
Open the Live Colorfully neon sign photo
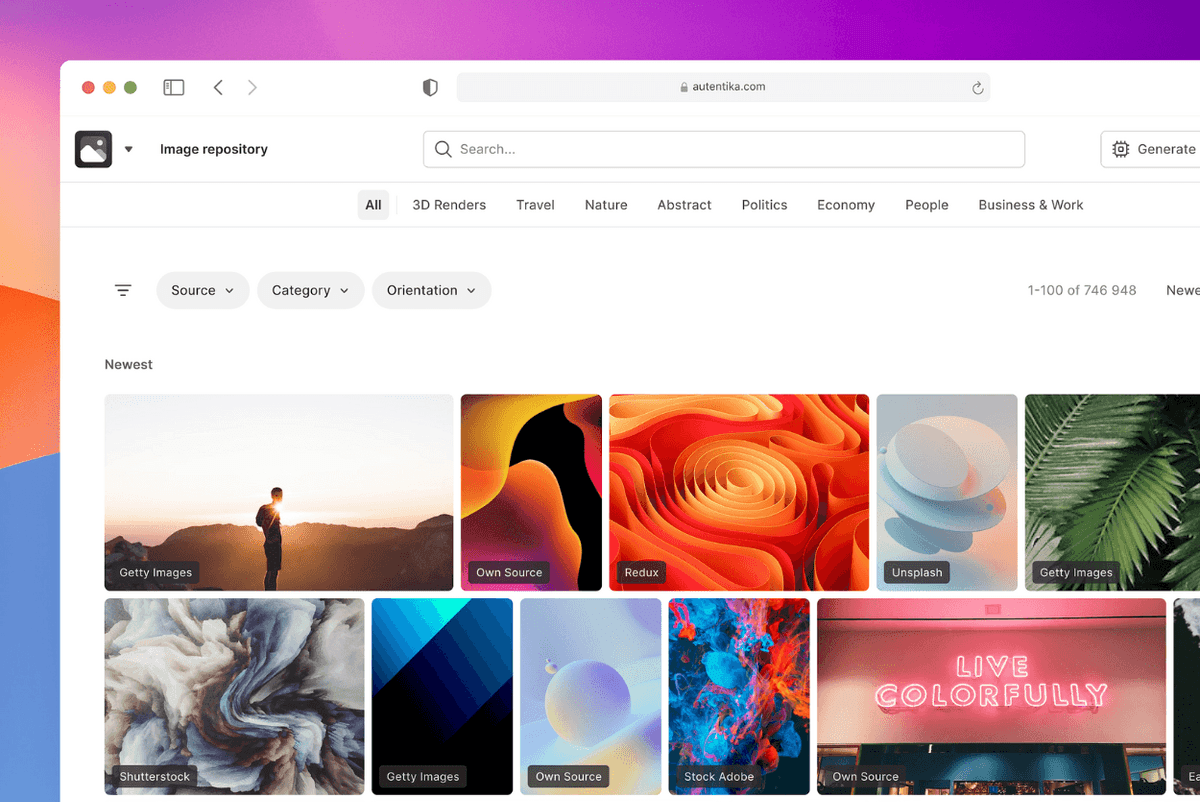(x=991, y=696)
